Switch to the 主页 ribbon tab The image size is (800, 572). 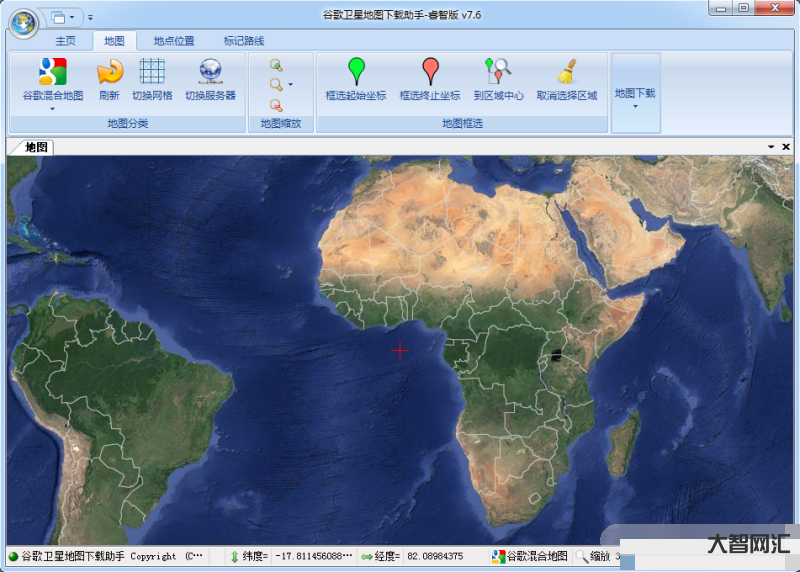pyautogui.click(x=65, y=41)
